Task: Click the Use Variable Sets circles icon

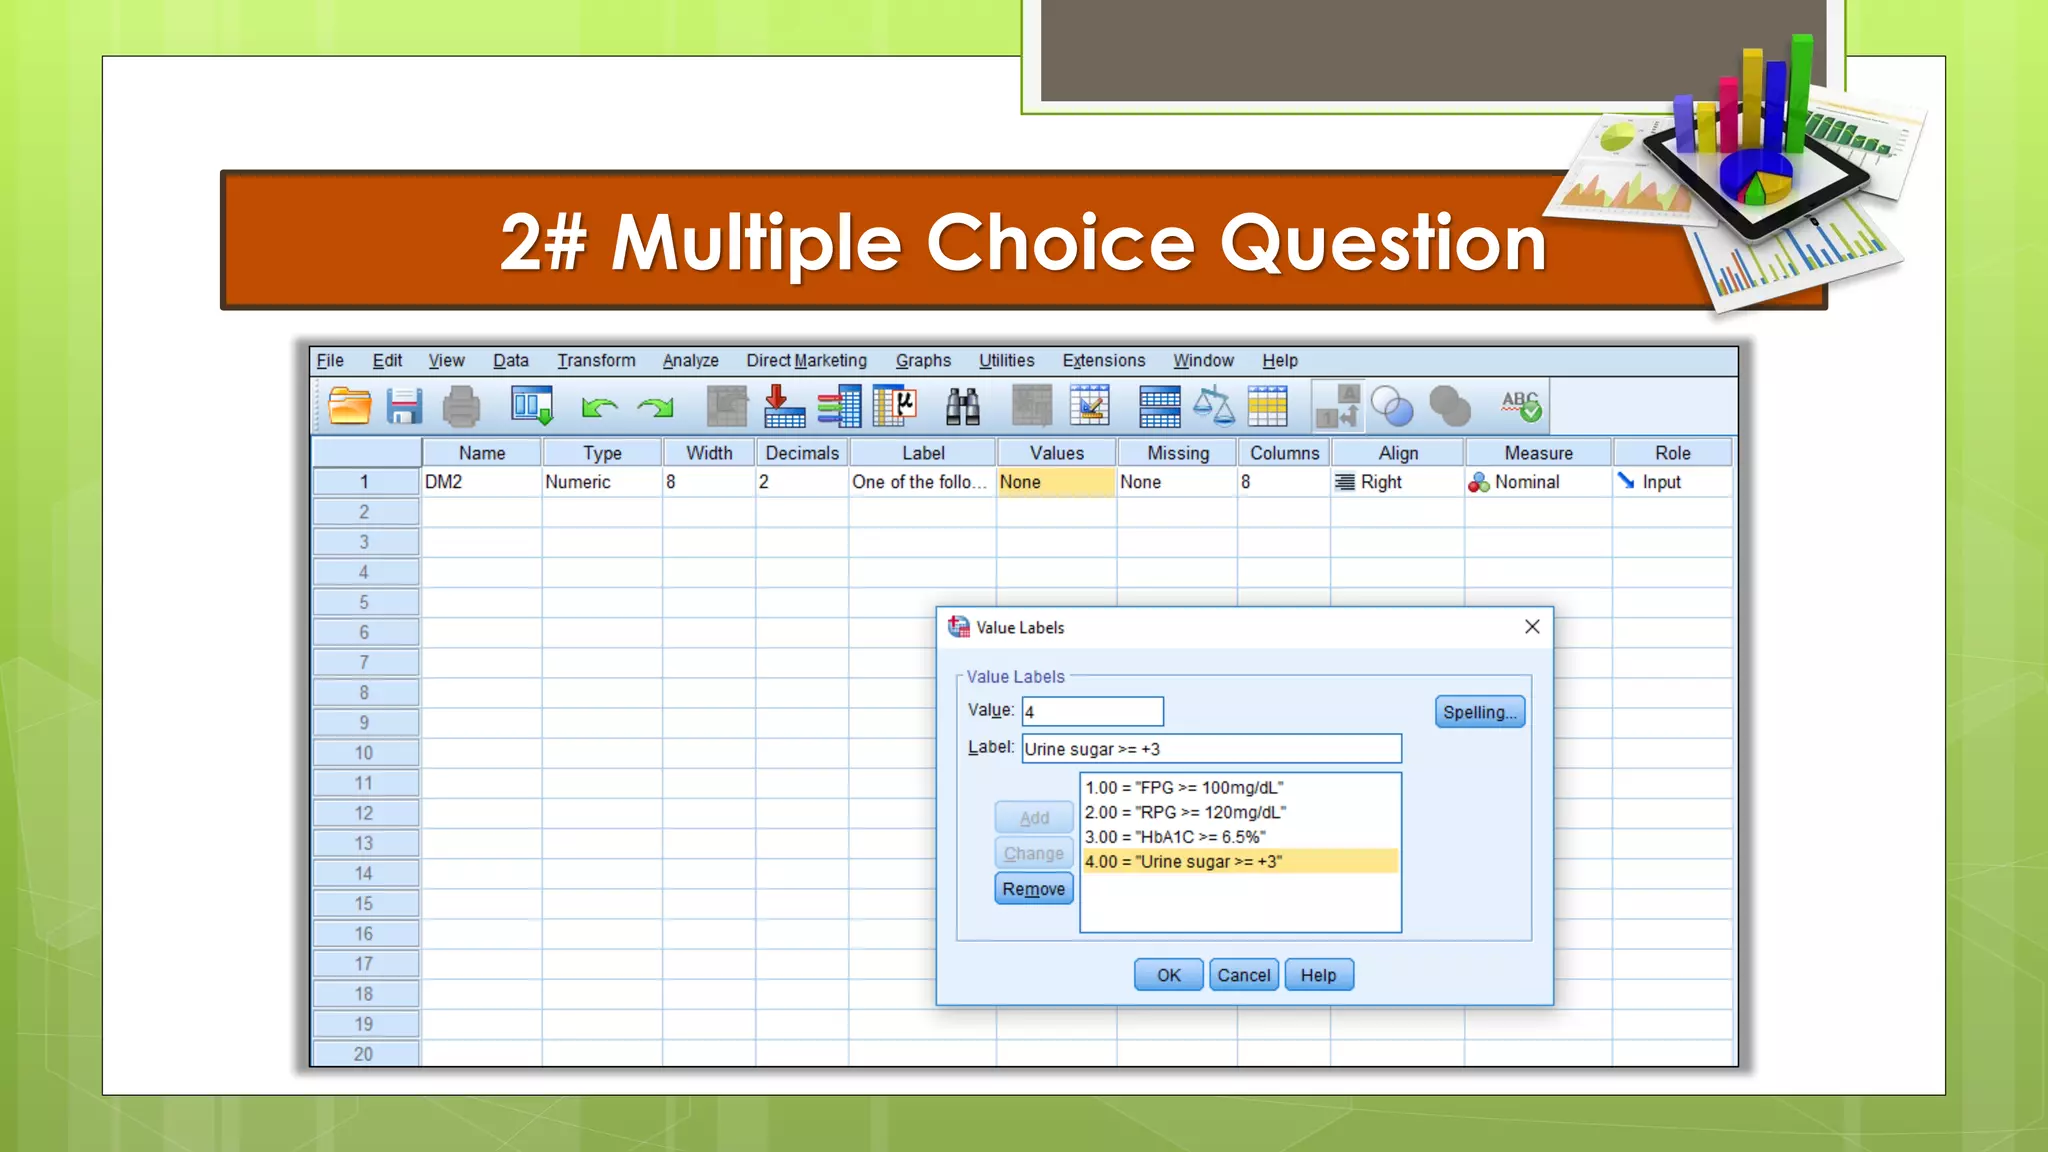Action: pos(1392,407)
